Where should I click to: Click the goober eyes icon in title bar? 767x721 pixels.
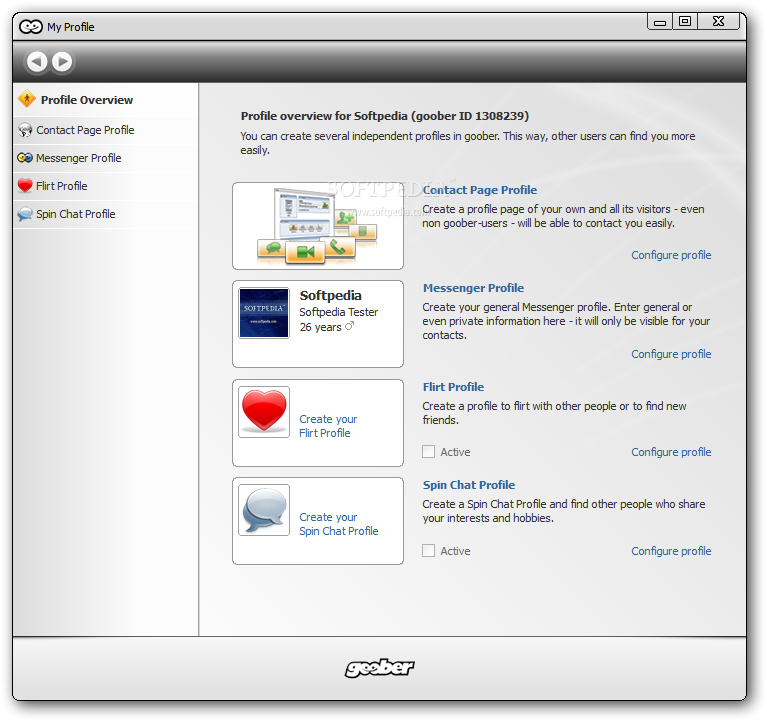pyautogui.click(x=31, y=26)
